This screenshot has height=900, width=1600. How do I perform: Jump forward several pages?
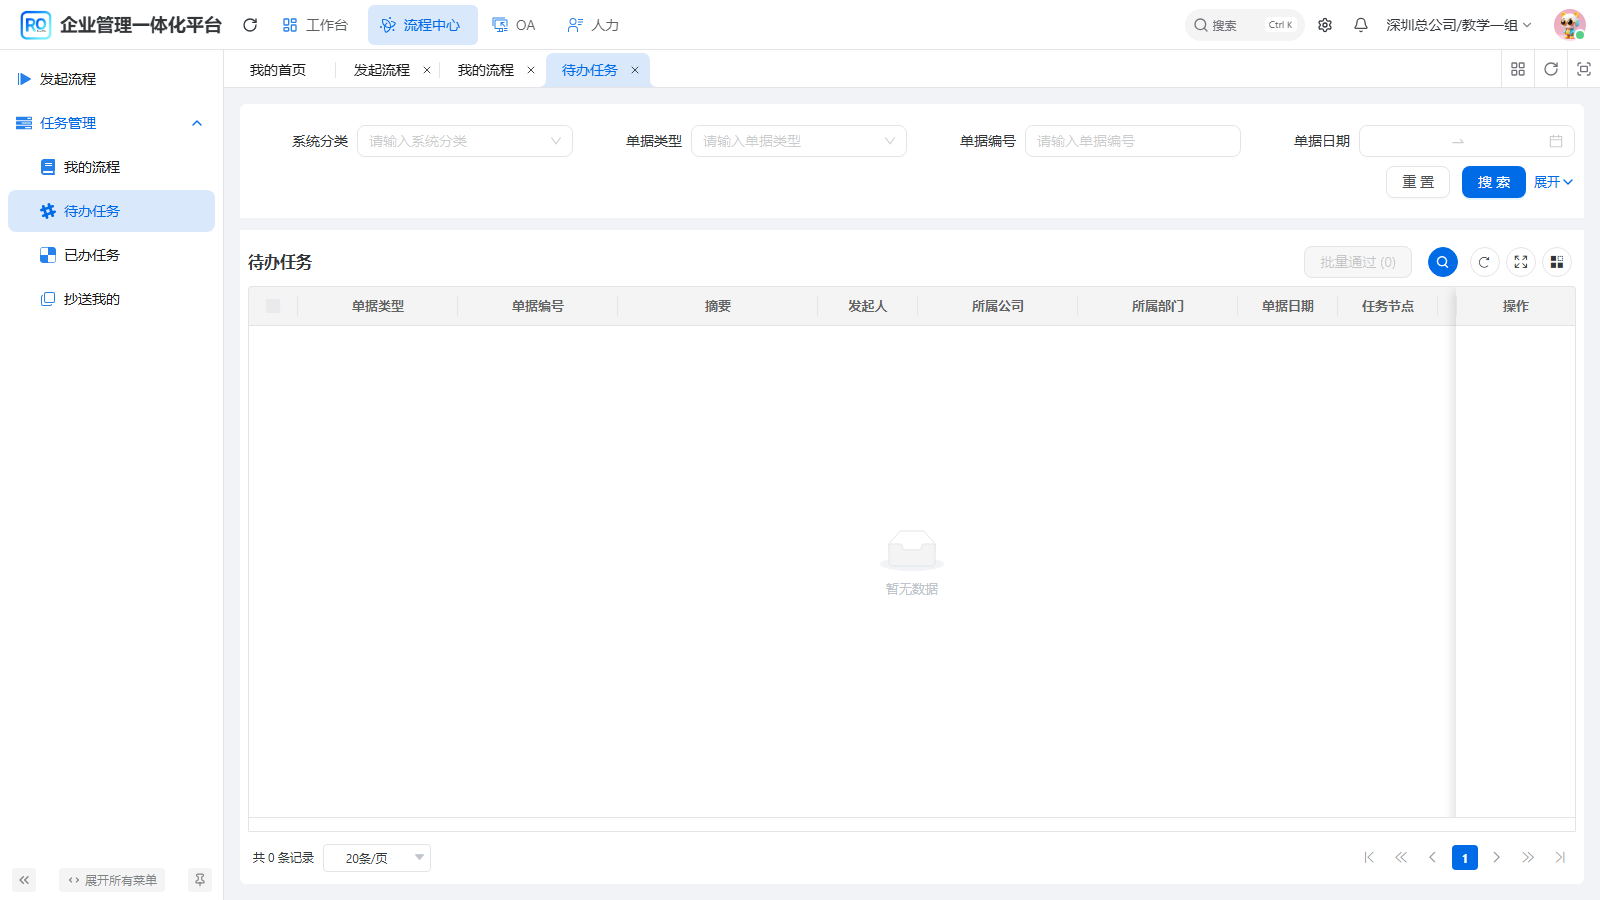point(1528,857)
